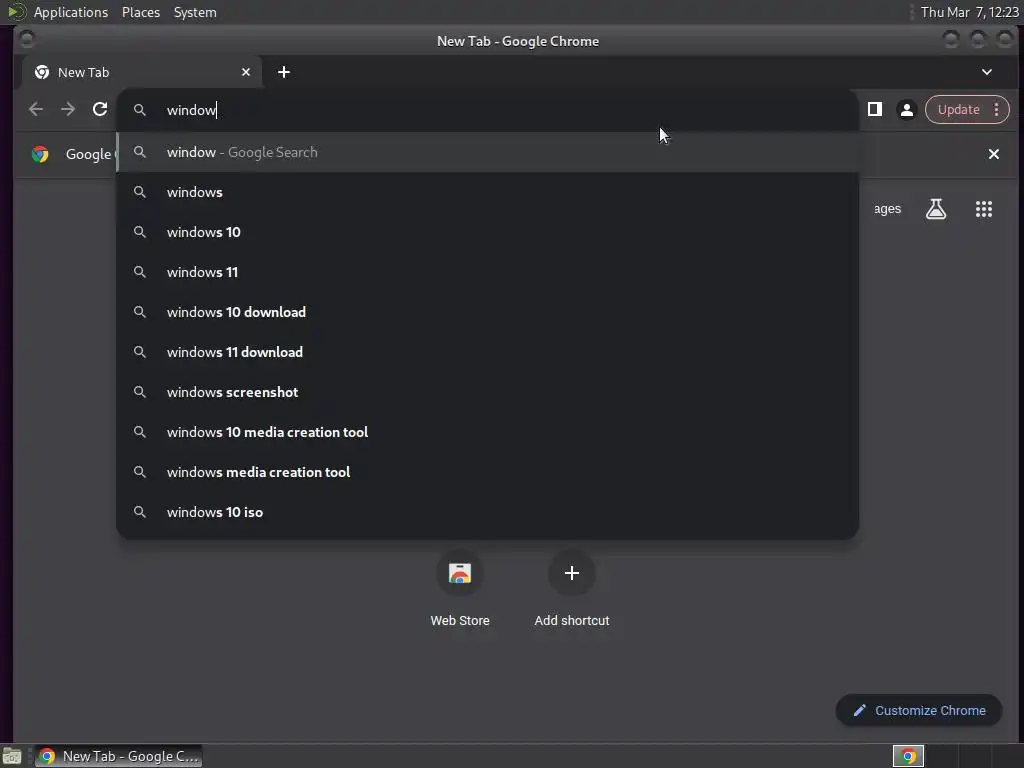The width and height of the screenshot is (1024, 768).
Task: Select 'windows 10 media creation tool' suggestion
Action: (x=487, y=432)
